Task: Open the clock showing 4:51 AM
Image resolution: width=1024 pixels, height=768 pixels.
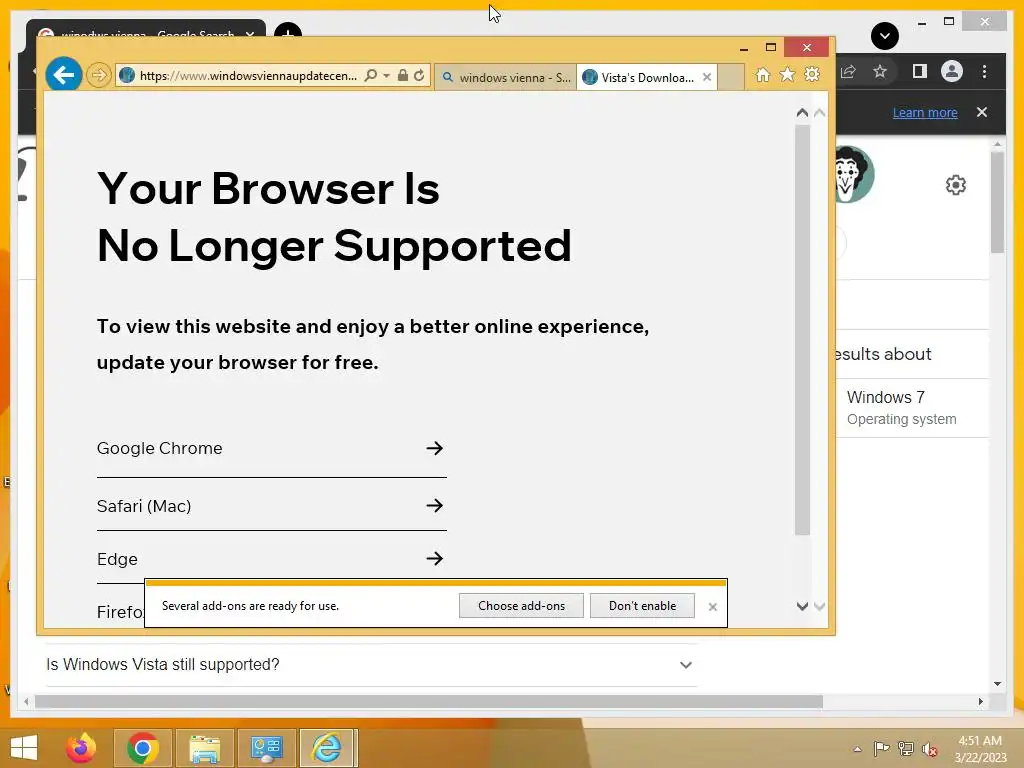Action: [980, 749]
